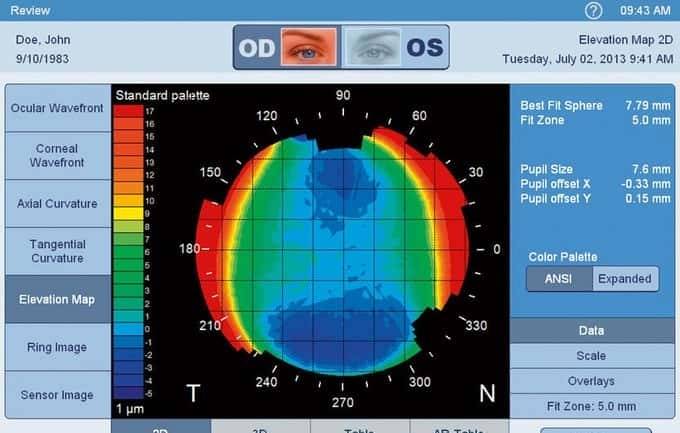Click the dark blue -5 µm palette swatch
This screenshot has width=680, height=433.
(x=128, y=393)
